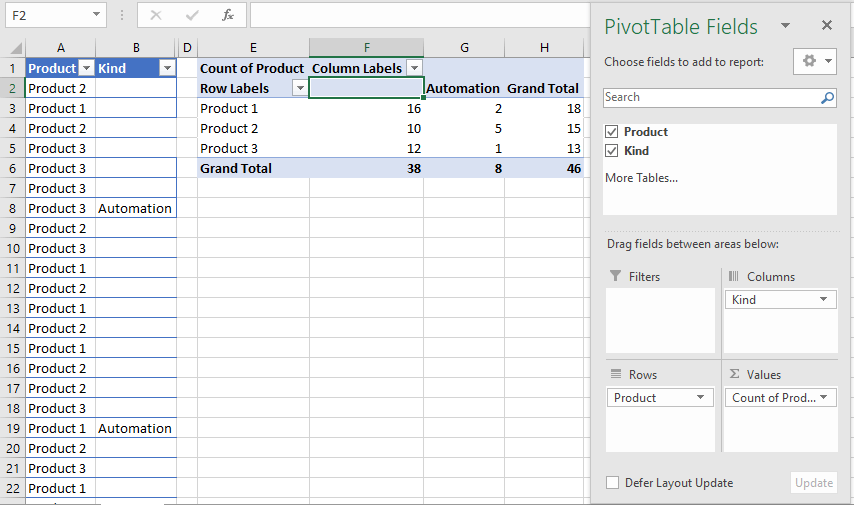This screenshot has height=505, width=854.
Task: Open the Kind column filter dropdown
Action: [x=167, y=68]
